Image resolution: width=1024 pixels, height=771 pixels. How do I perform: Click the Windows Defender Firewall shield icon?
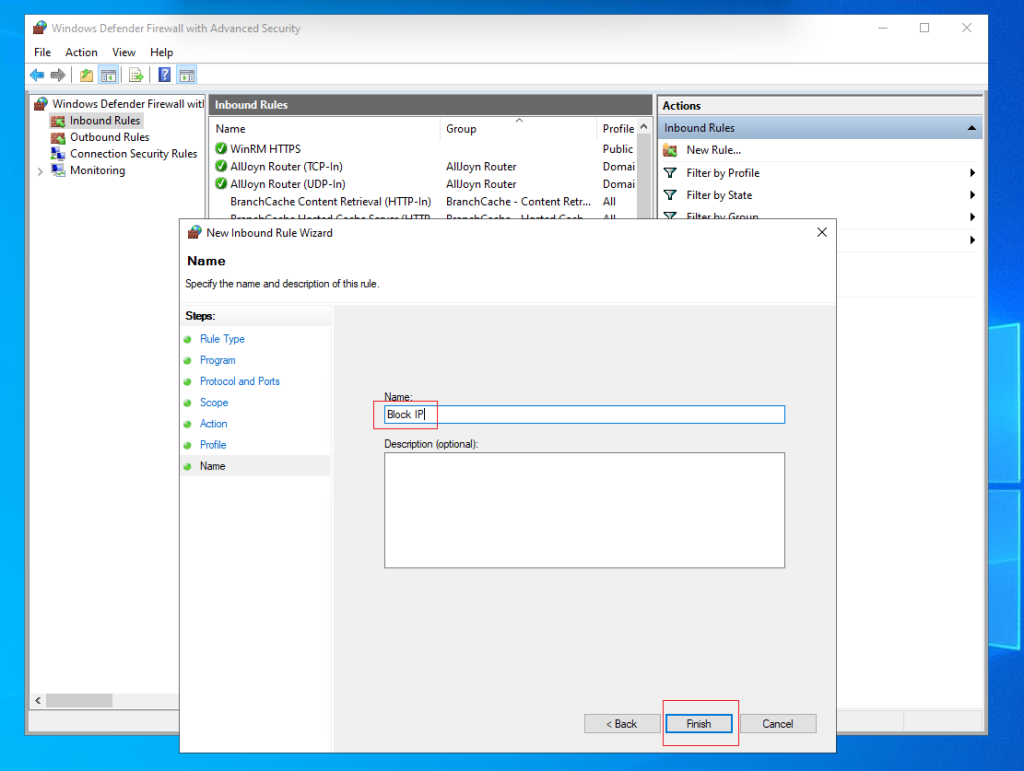(40, 103)
